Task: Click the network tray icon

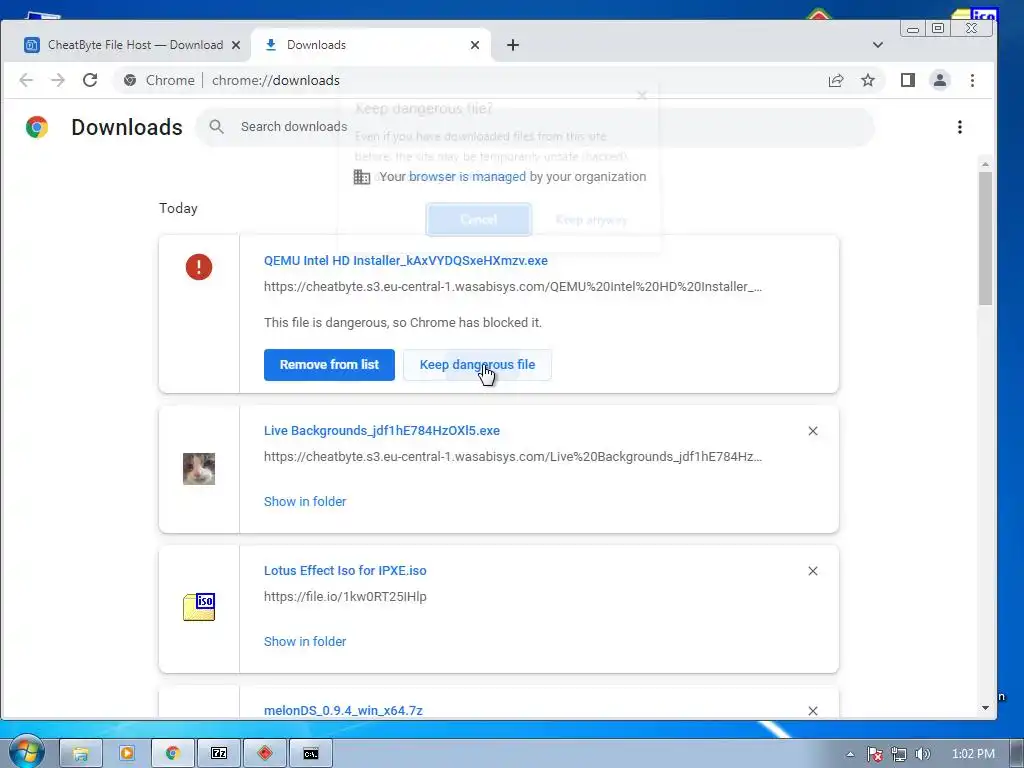Action: [899, 754]
